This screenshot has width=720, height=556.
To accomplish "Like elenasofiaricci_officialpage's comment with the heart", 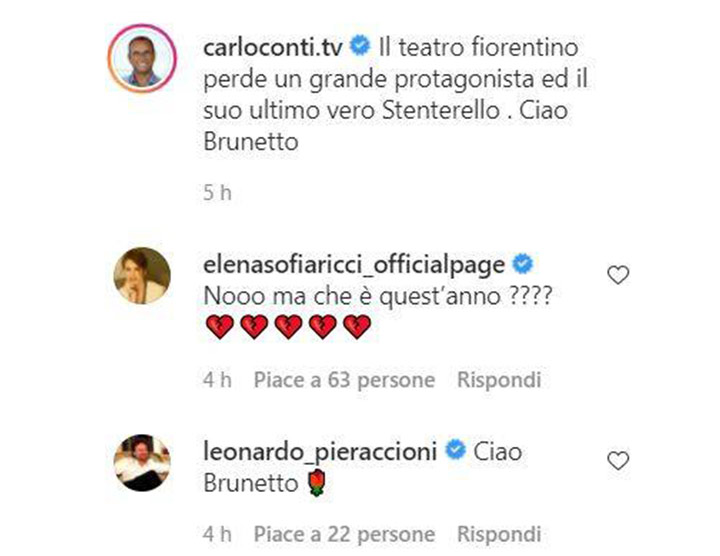I will (618, 275).
